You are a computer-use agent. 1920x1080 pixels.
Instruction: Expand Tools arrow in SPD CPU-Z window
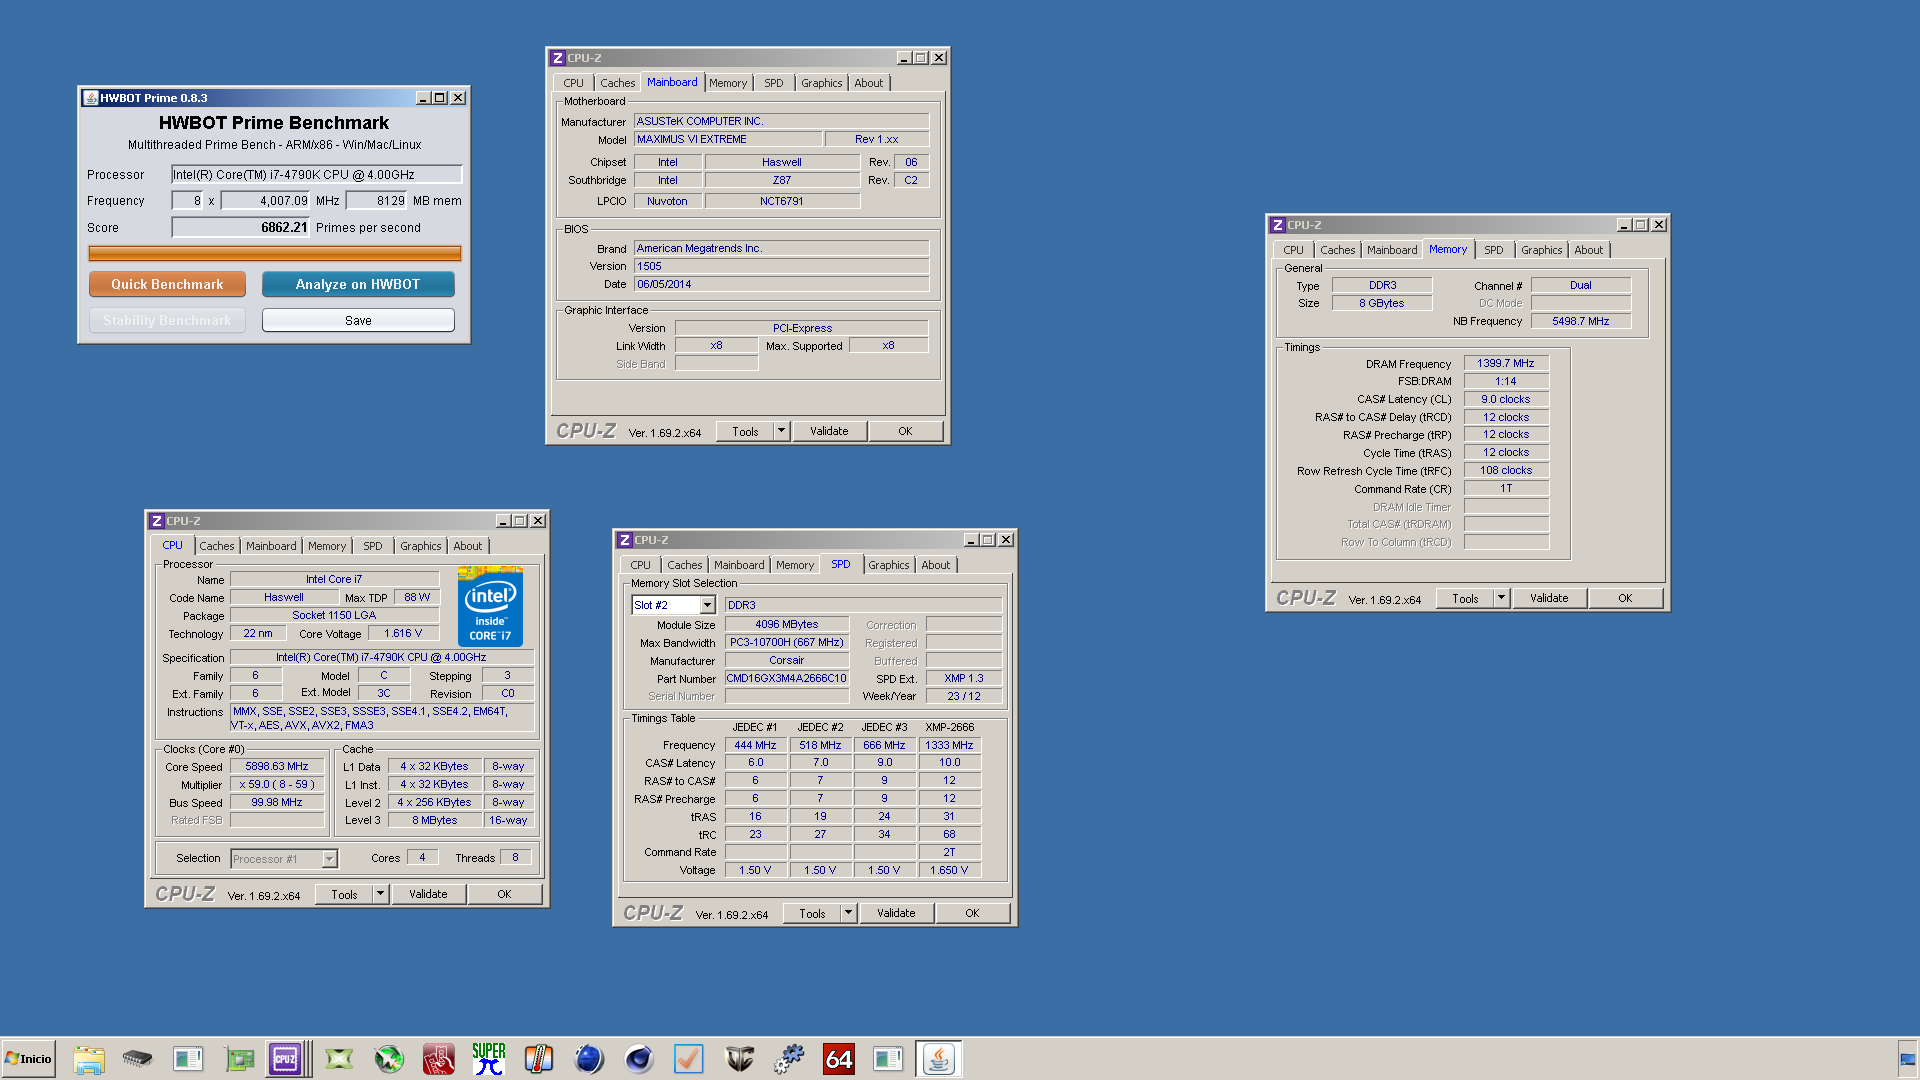pos(849,914)
